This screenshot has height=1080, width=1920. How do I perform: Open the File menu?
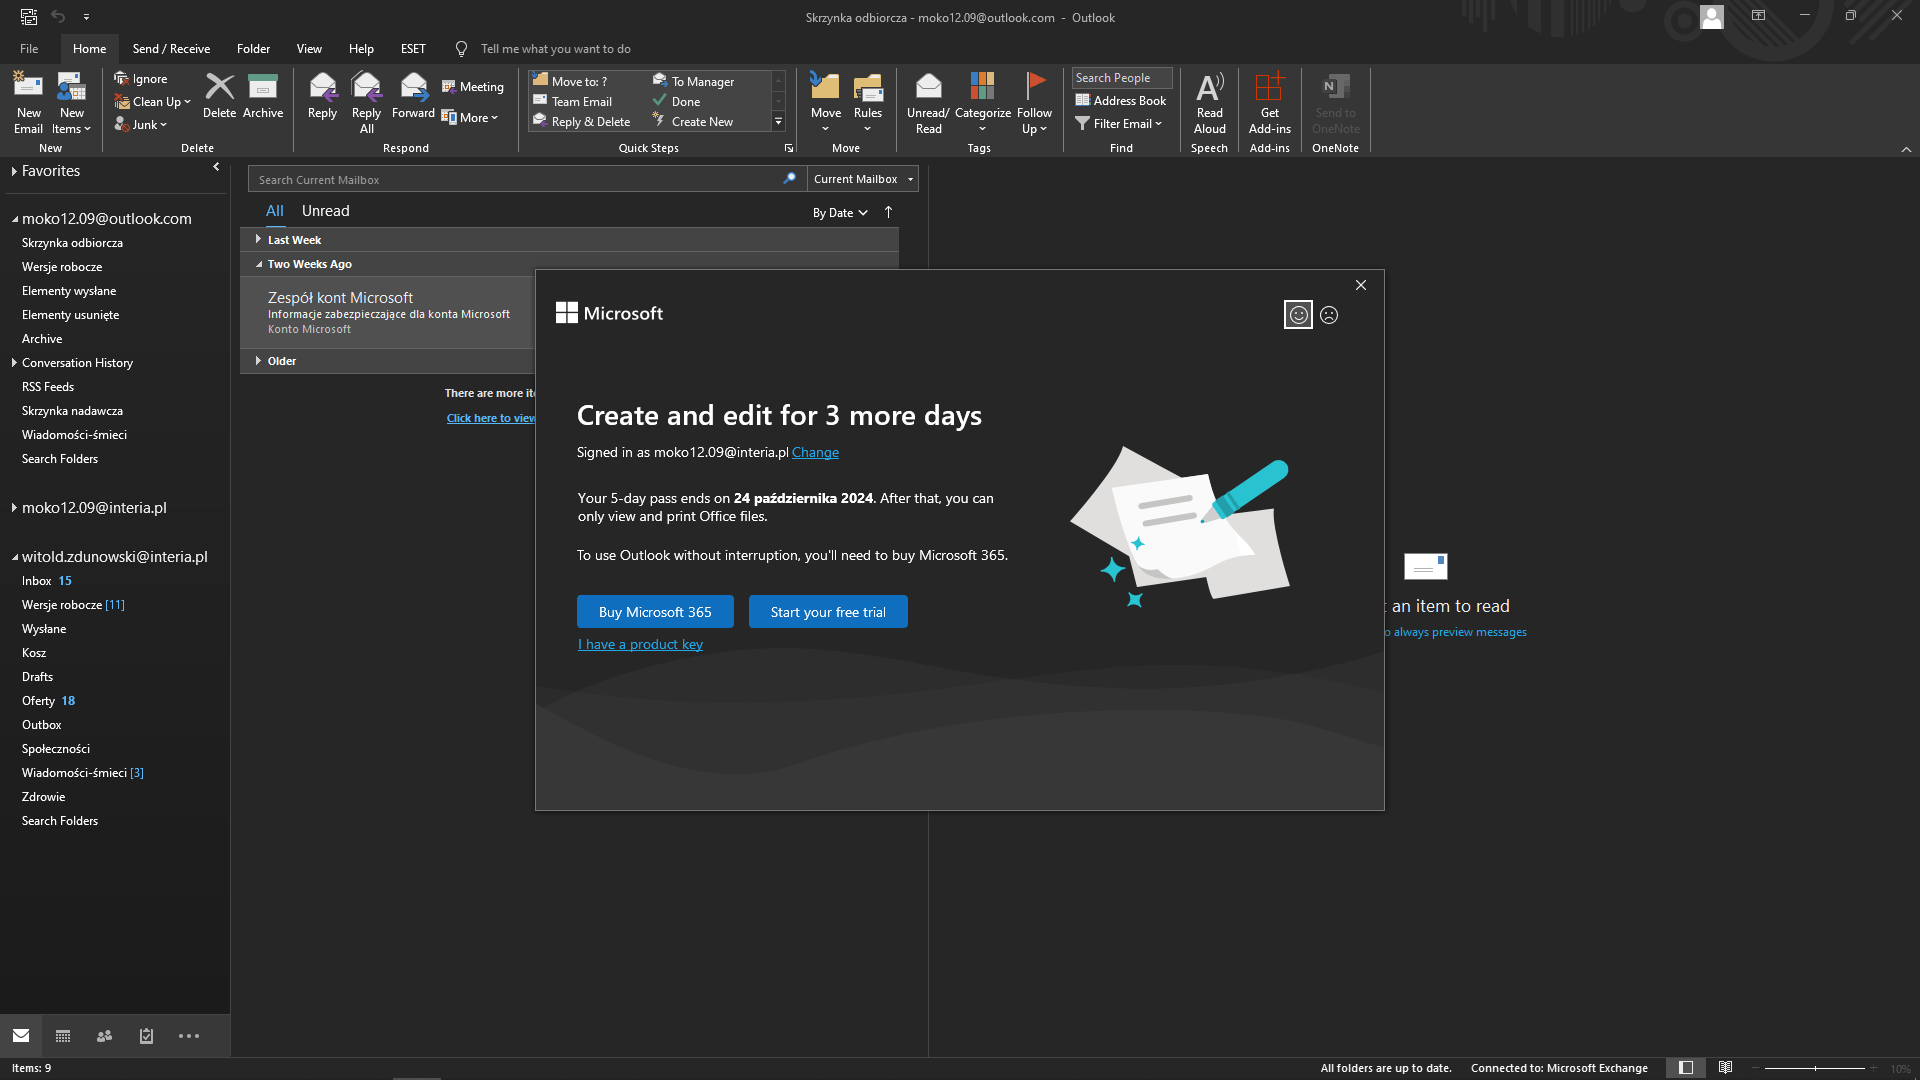tap(29, 48)
